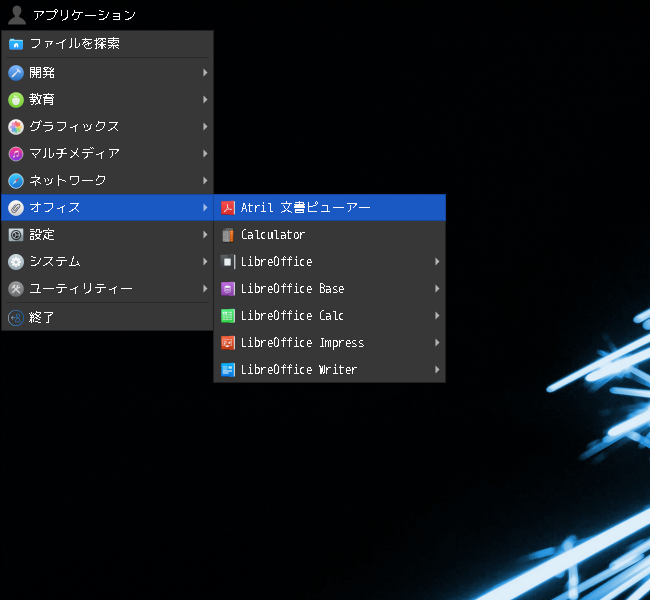
Task: Click the LibreOffice start center icon
Action: (x=228, y=262)
